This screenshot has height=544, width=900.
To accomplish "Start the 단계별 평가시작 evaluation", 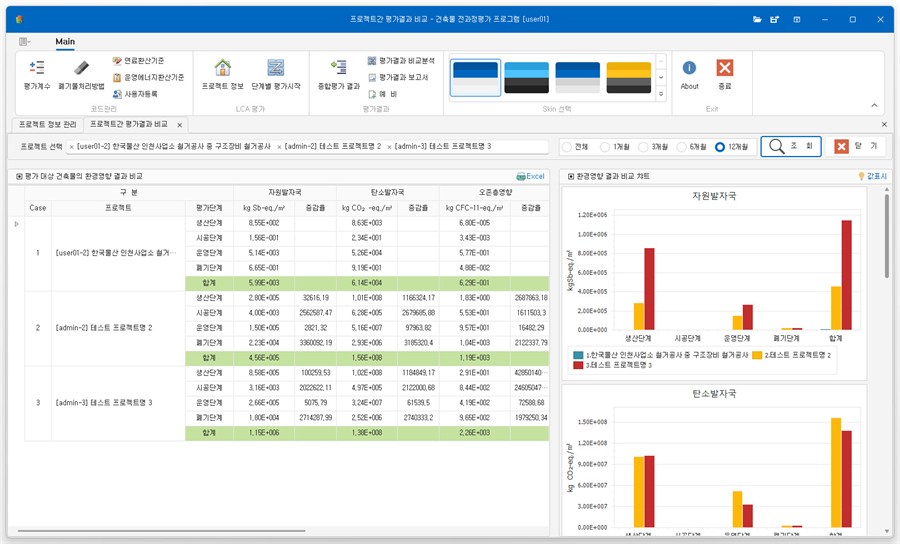I will 276,75.
